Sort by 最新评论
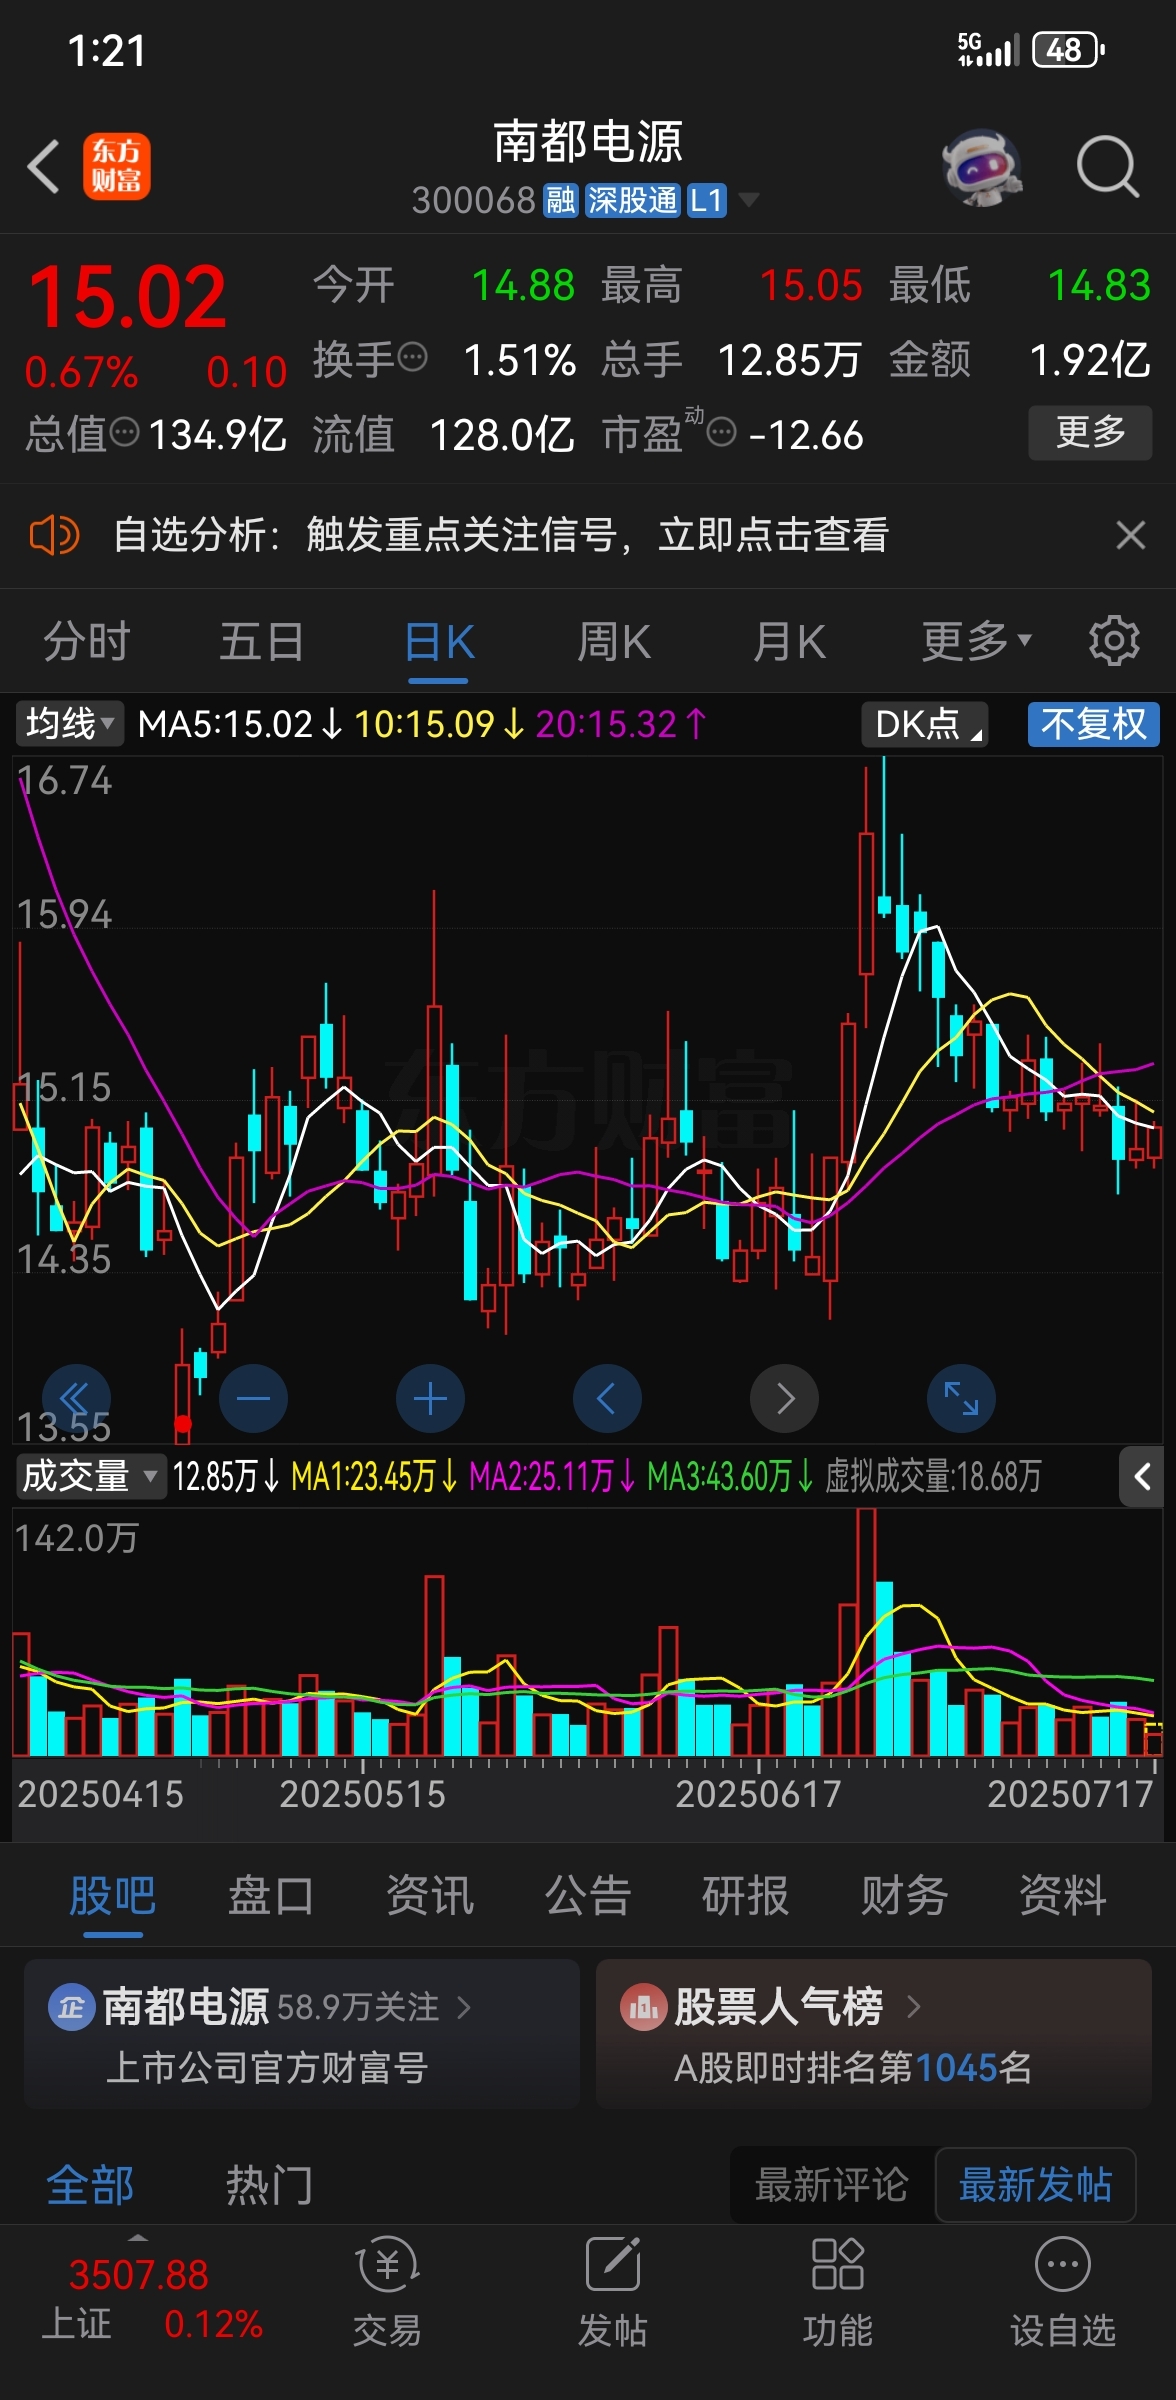The height and width of the screenshot is (2400, 1176). (831, 2185)
